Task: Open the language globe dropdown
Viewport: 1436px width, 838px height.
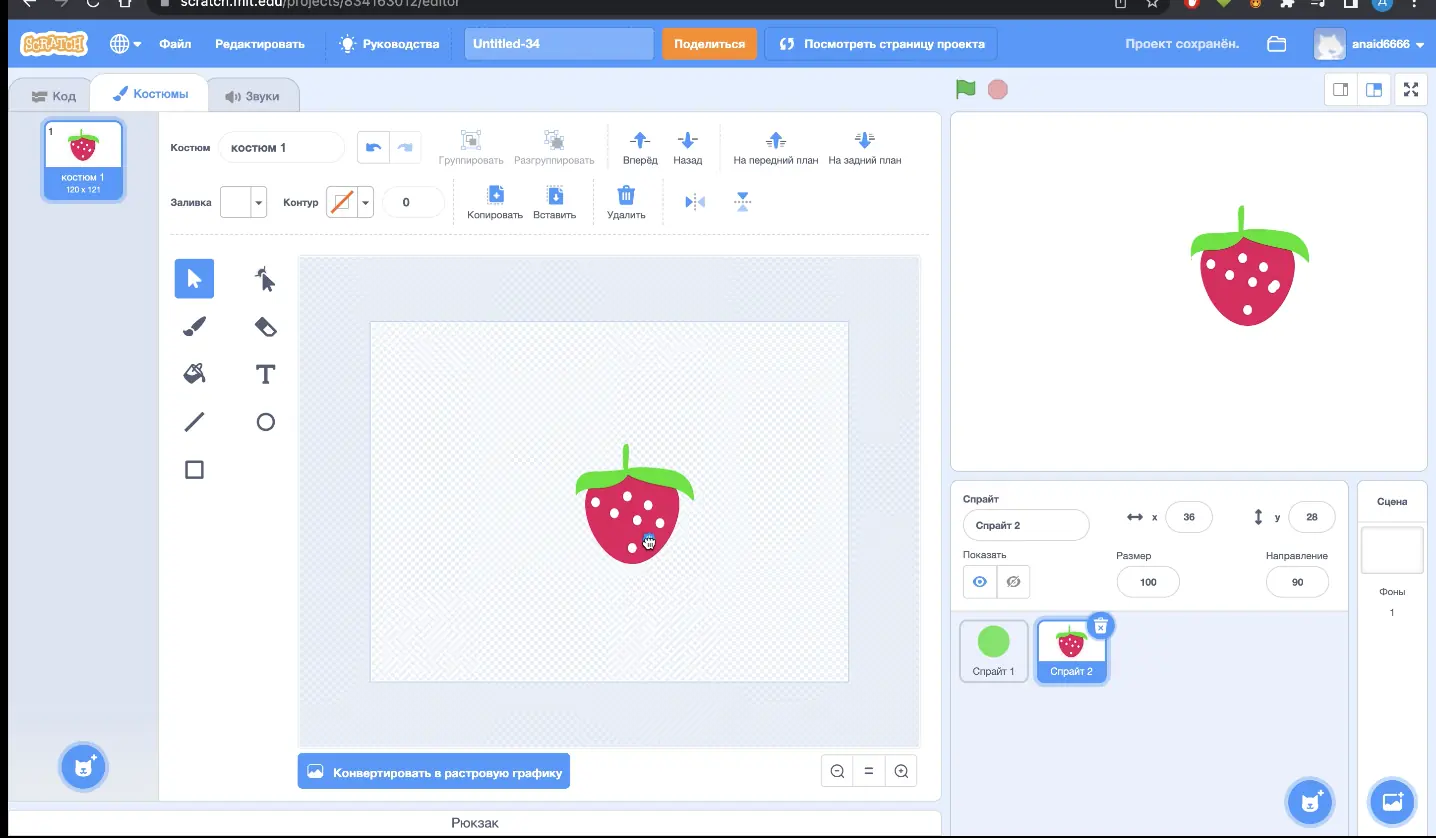Action: (125, 44)
